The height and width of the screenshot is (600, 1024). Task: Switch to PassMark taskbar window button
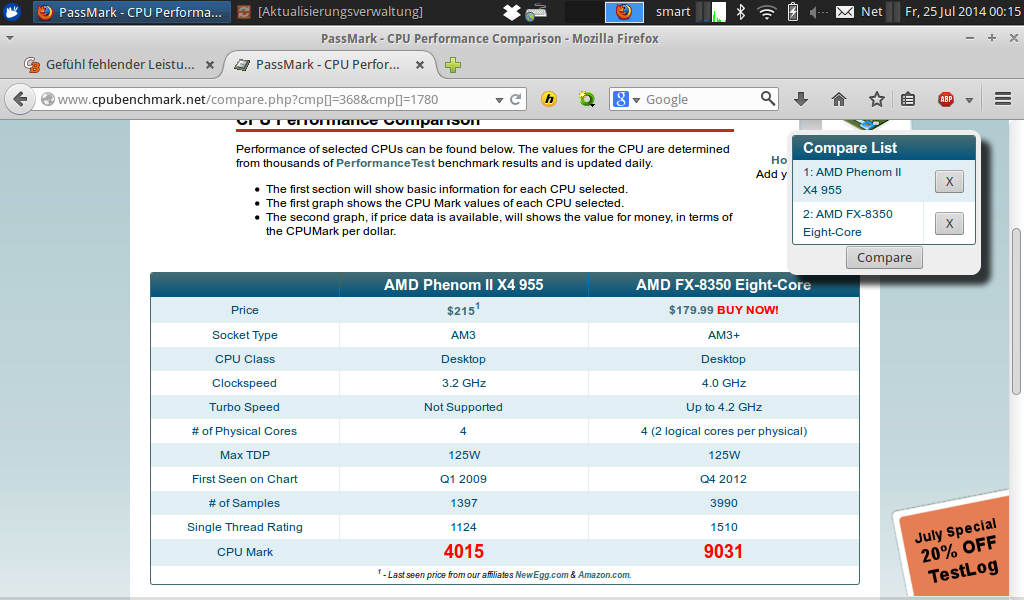click(x=131, y=12)
